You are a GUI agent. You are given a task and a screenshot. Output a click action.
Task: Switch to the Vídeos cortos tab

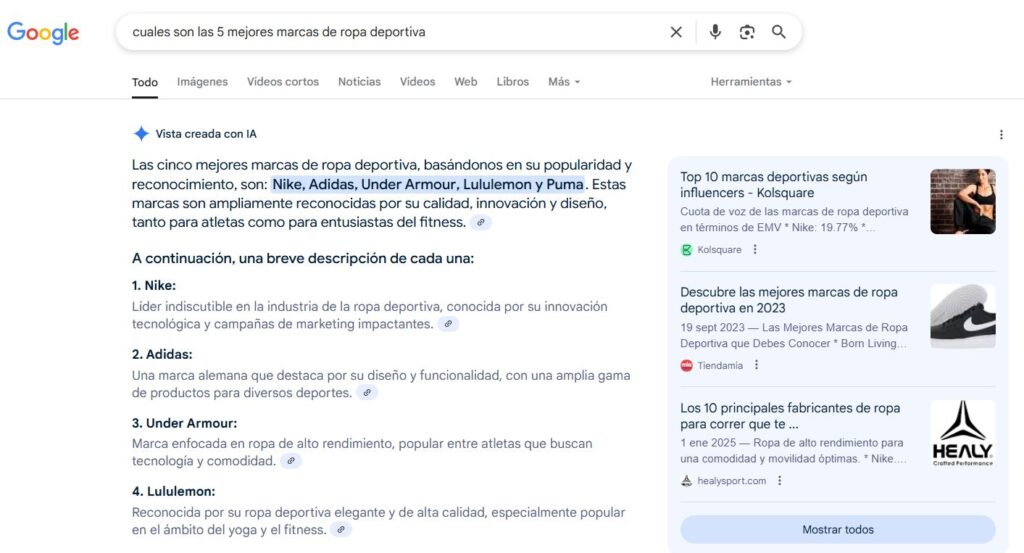pos(283,82)
